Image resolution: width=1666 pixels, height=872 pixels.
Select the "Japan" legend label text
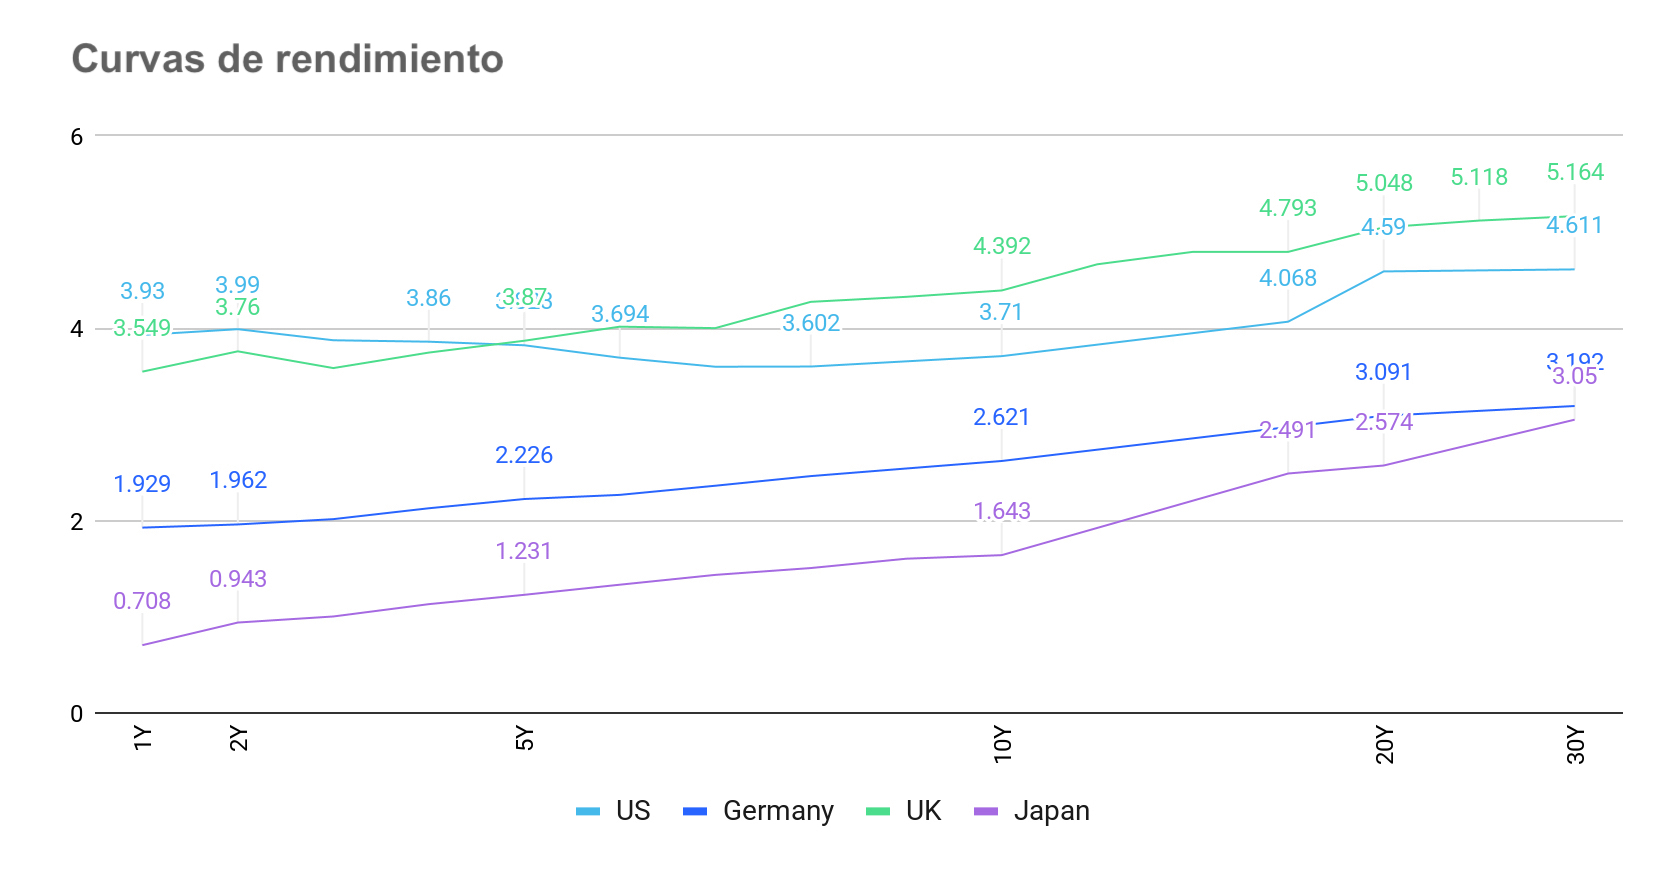click(x=1051, y=811)
